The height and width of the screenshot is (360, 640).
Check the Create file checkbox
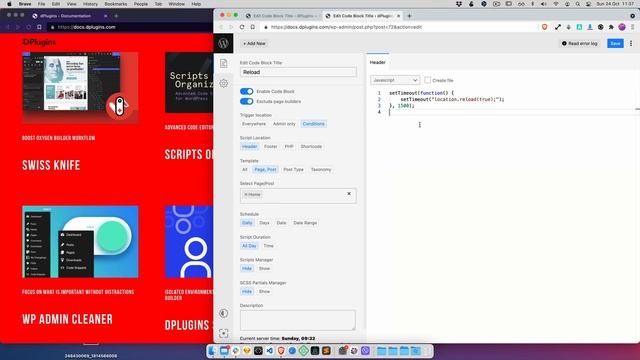point(427,80)
